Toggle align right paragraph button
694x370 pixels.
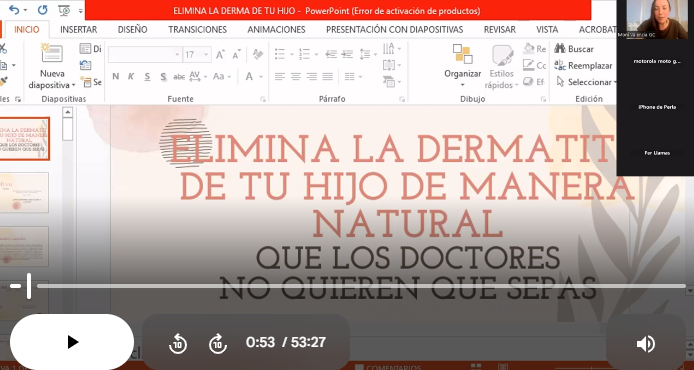click(x=312, y=77)
